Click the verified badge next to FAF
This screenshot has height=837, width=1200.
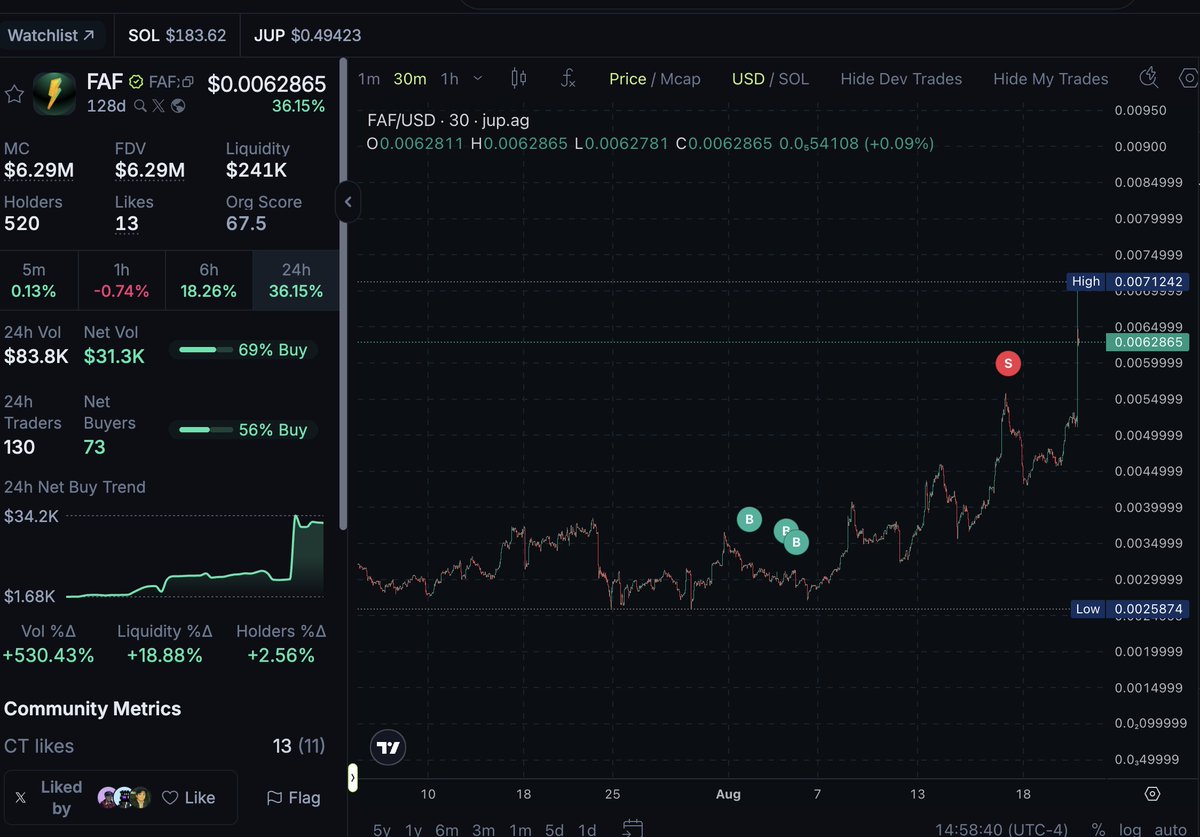136,82
